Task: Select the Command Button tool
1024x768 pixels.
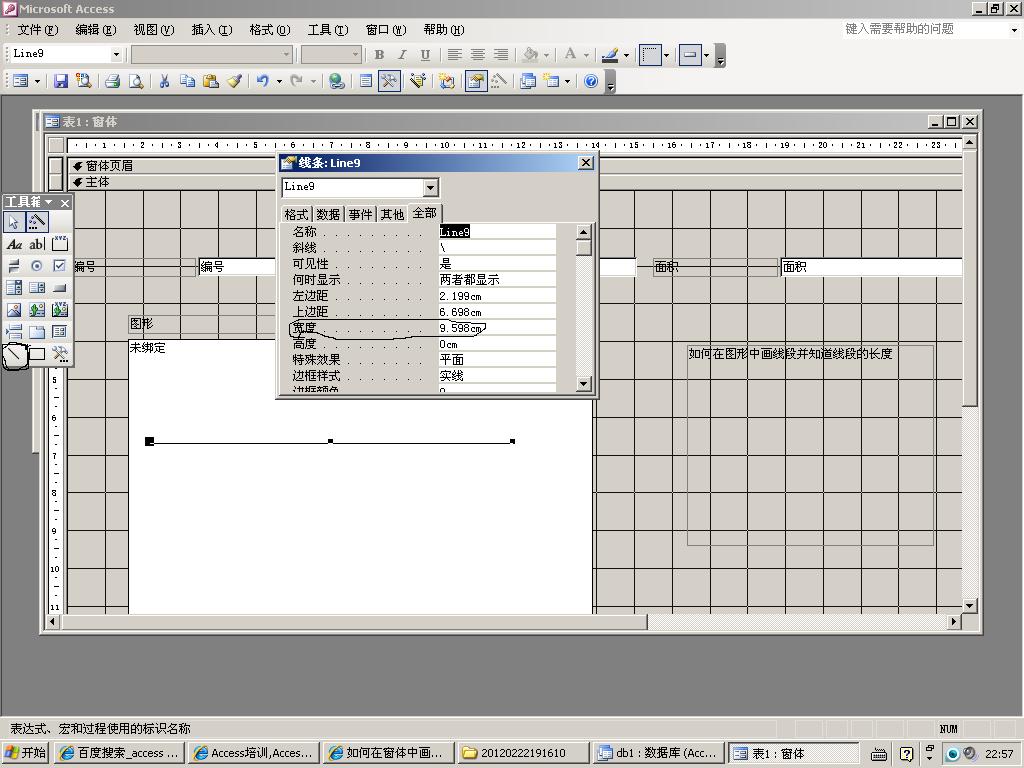Action: pos(59,287)
